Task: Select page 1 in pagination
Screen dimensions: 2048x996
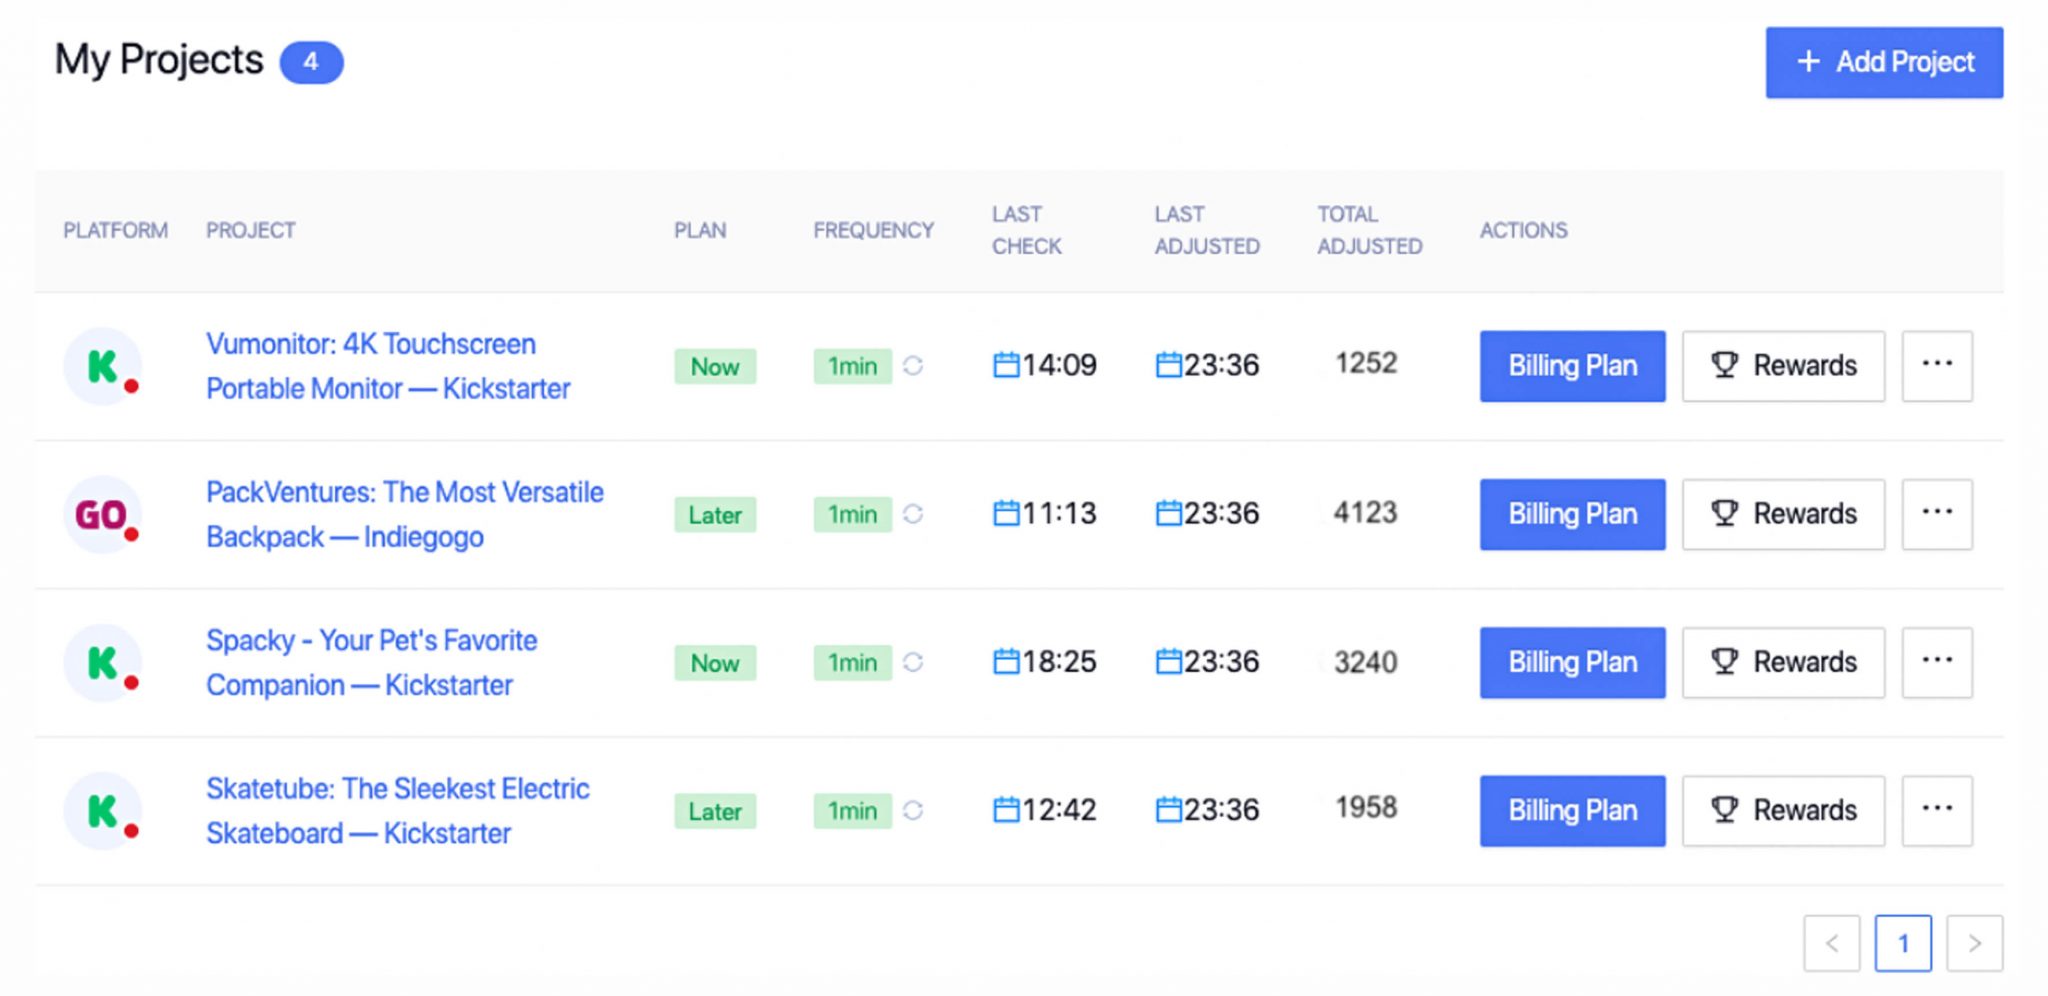Action: pos(1902,942)
